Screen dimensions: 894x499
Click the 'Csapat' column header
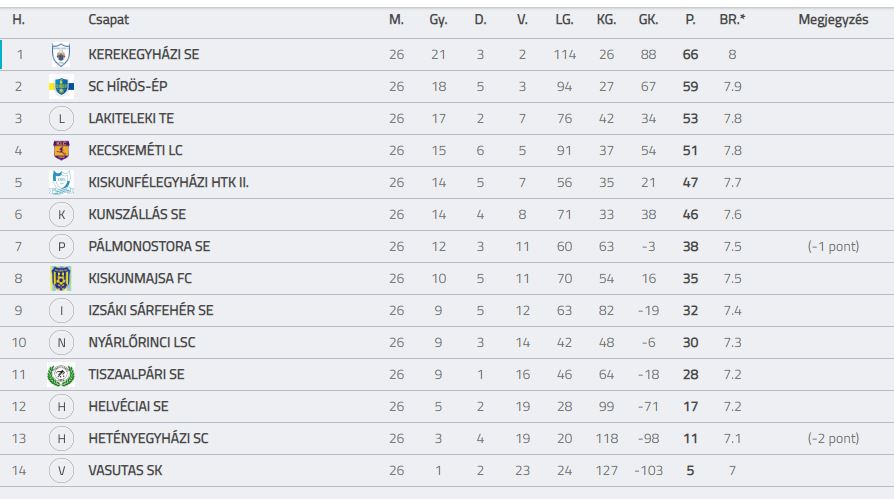point(108,20)
